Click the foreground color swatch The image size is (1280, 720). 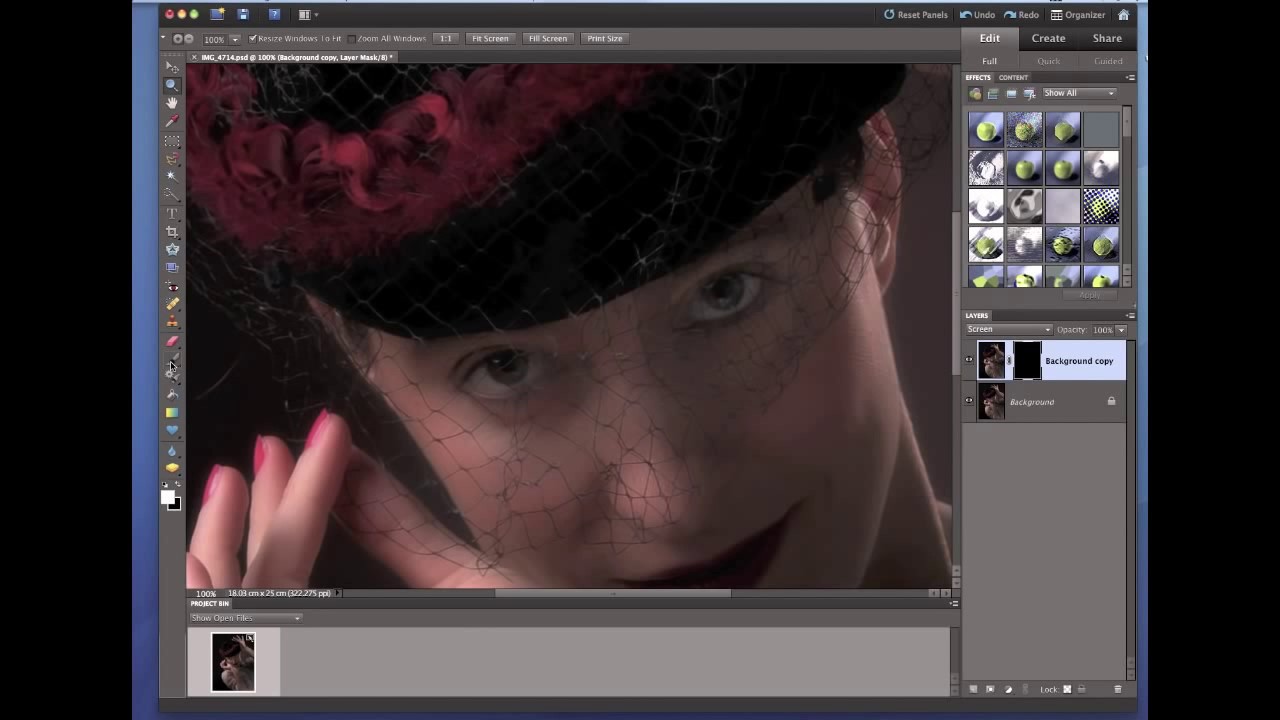(x=168, y=497)
